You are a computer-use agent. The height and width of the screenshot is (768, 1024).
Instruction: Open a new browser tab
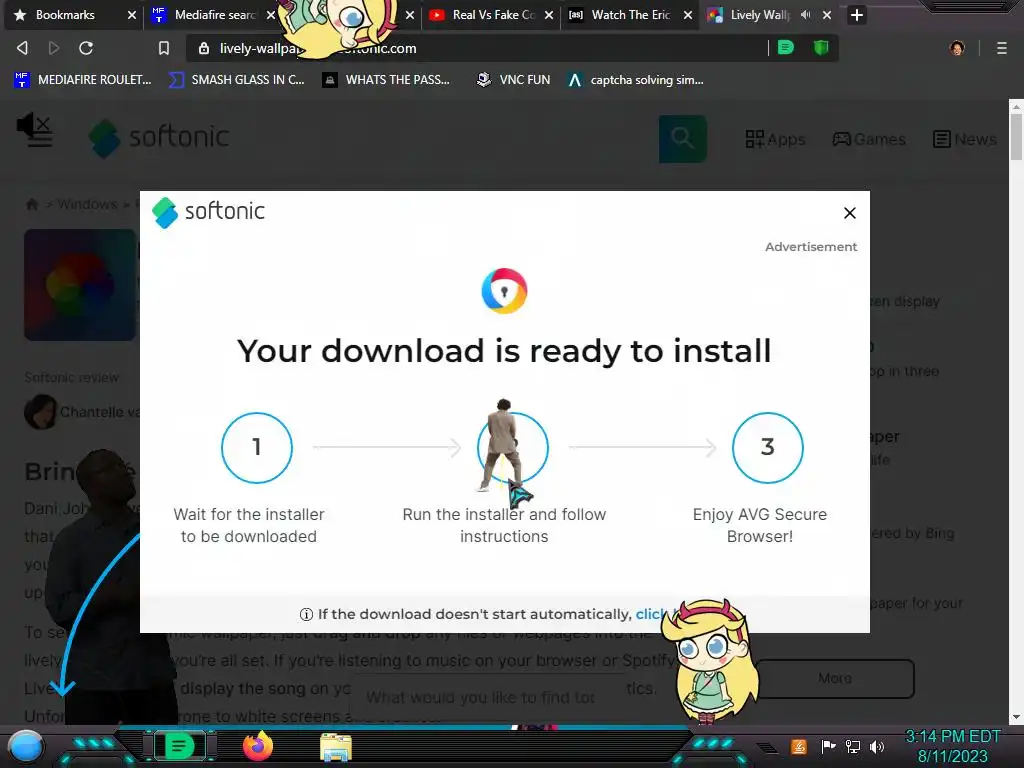tap(857, 15)
